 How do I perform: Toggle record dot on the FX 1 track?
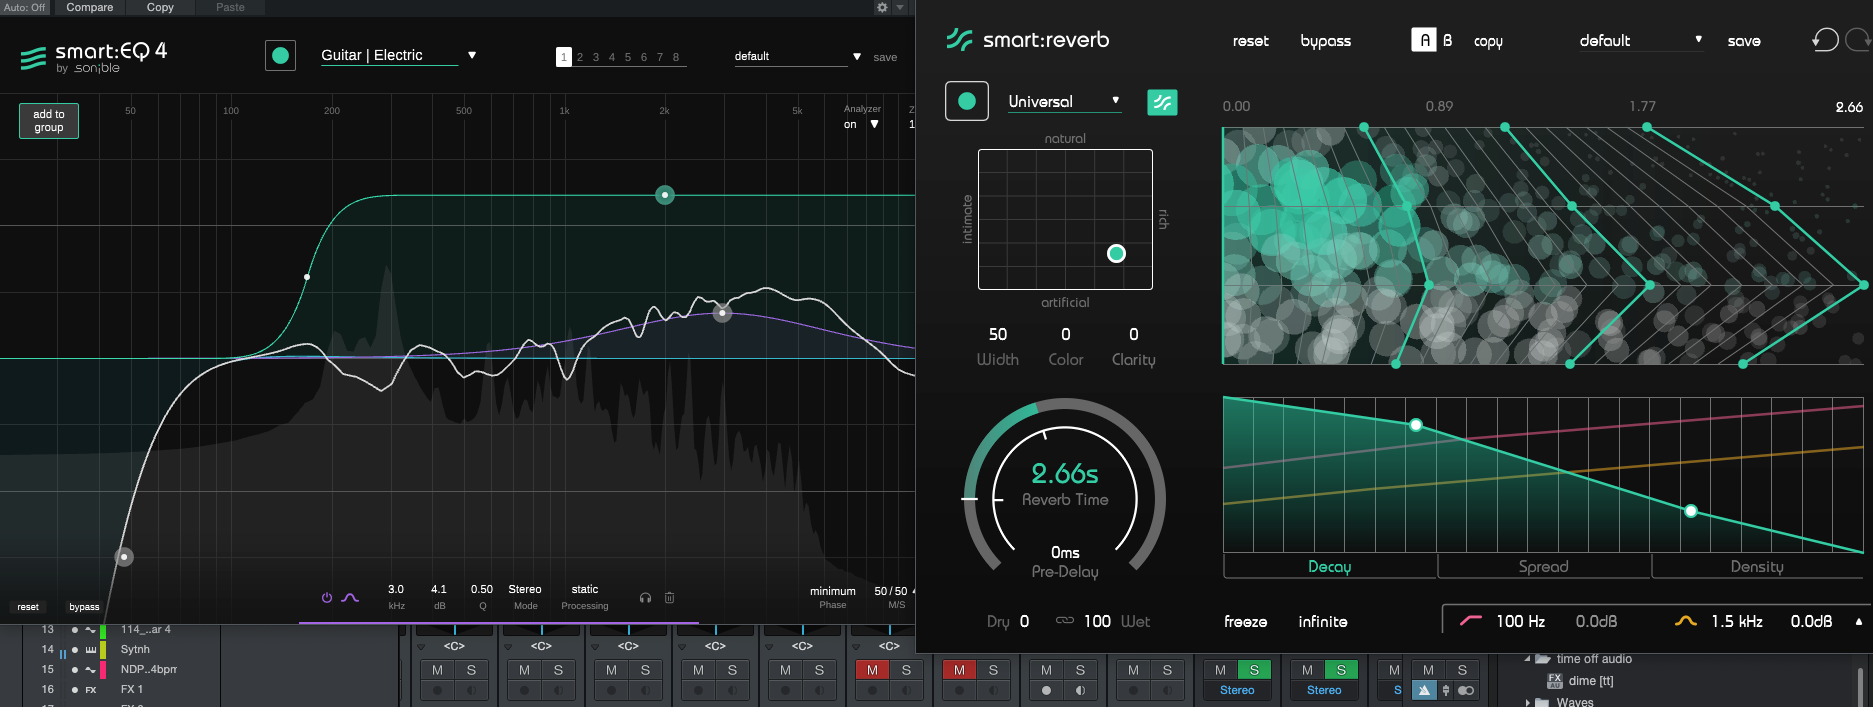(75, 690)
